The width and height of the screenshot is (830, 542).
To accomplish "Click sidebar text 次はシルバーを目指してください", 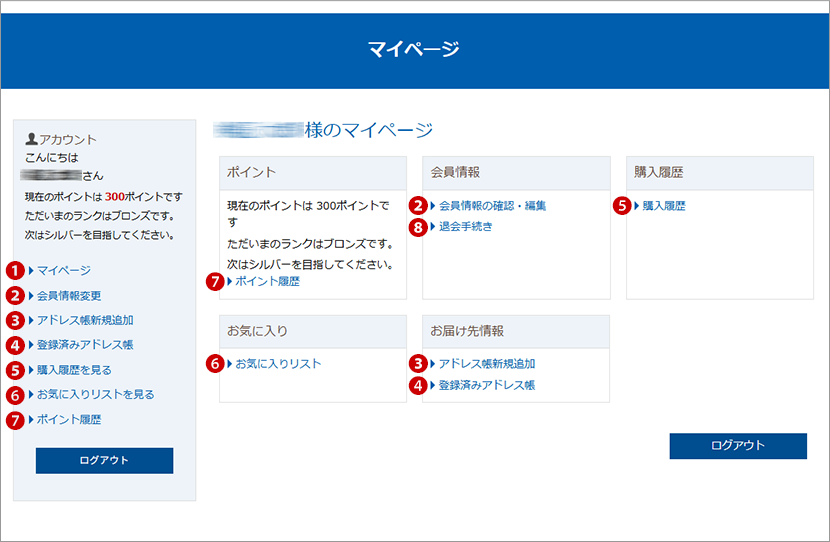I will point(100,235).
